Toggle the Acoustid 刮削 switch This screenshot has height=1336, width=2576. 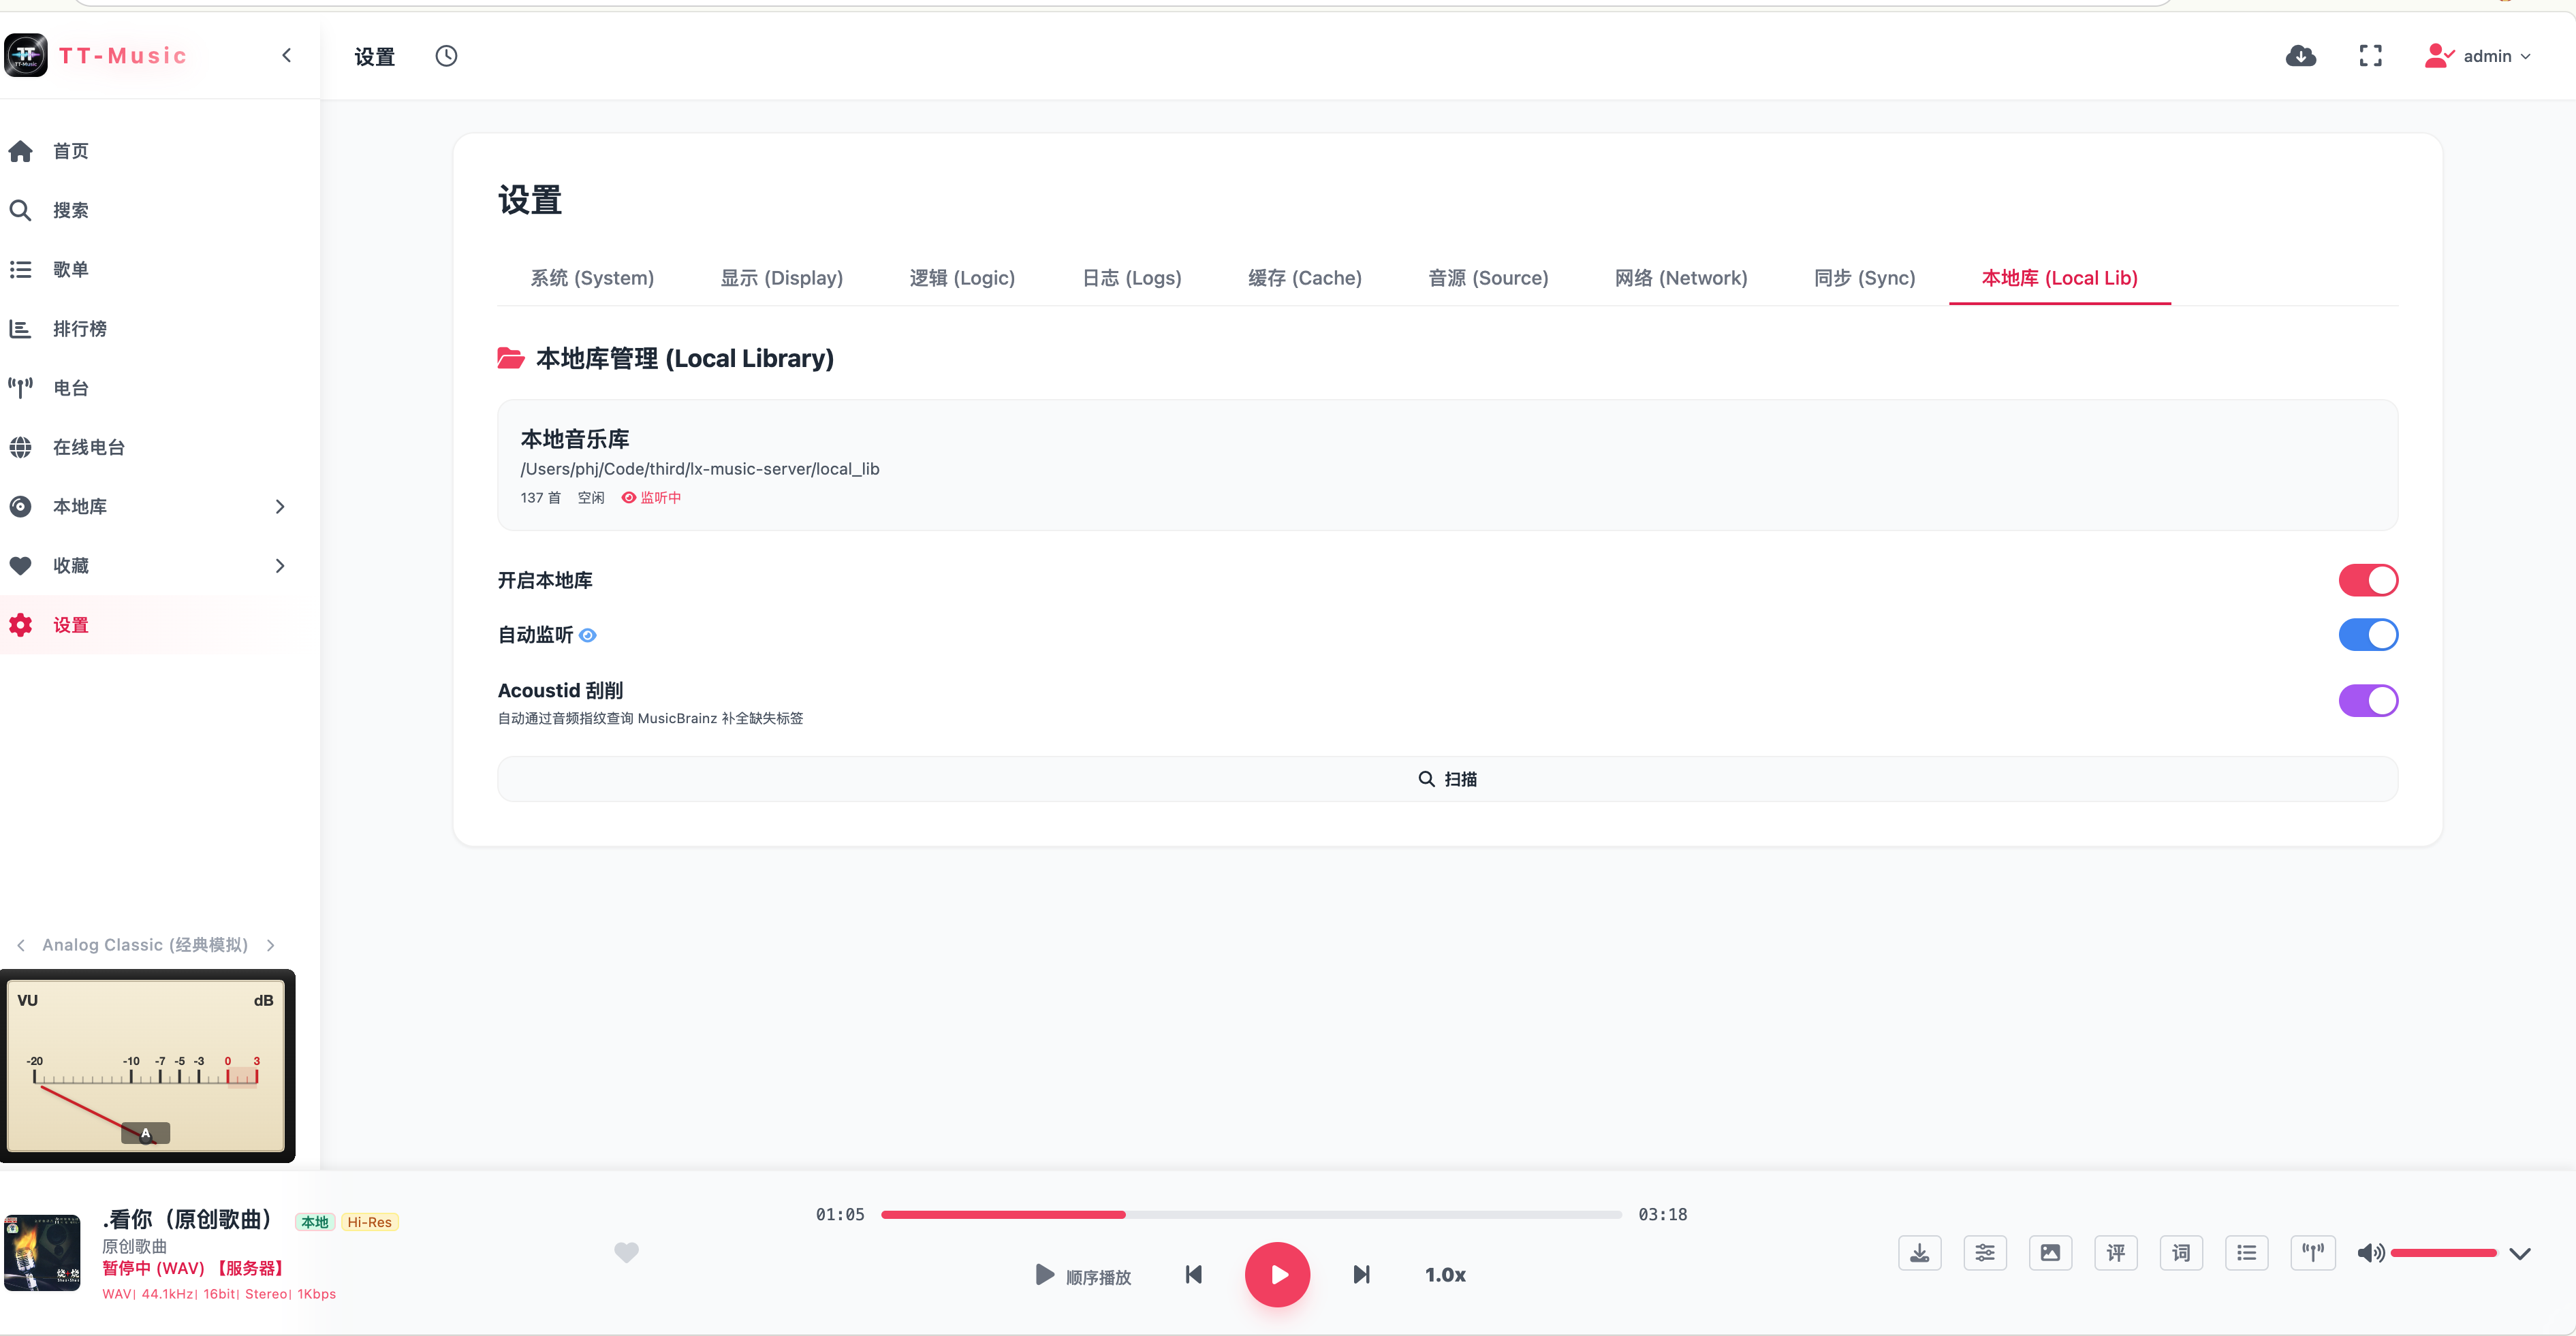point(2368,700)
